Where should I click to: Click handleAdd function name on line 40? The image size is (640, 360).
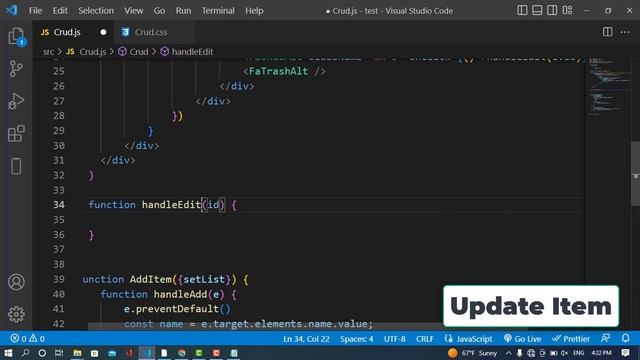(x=180, y=294)
